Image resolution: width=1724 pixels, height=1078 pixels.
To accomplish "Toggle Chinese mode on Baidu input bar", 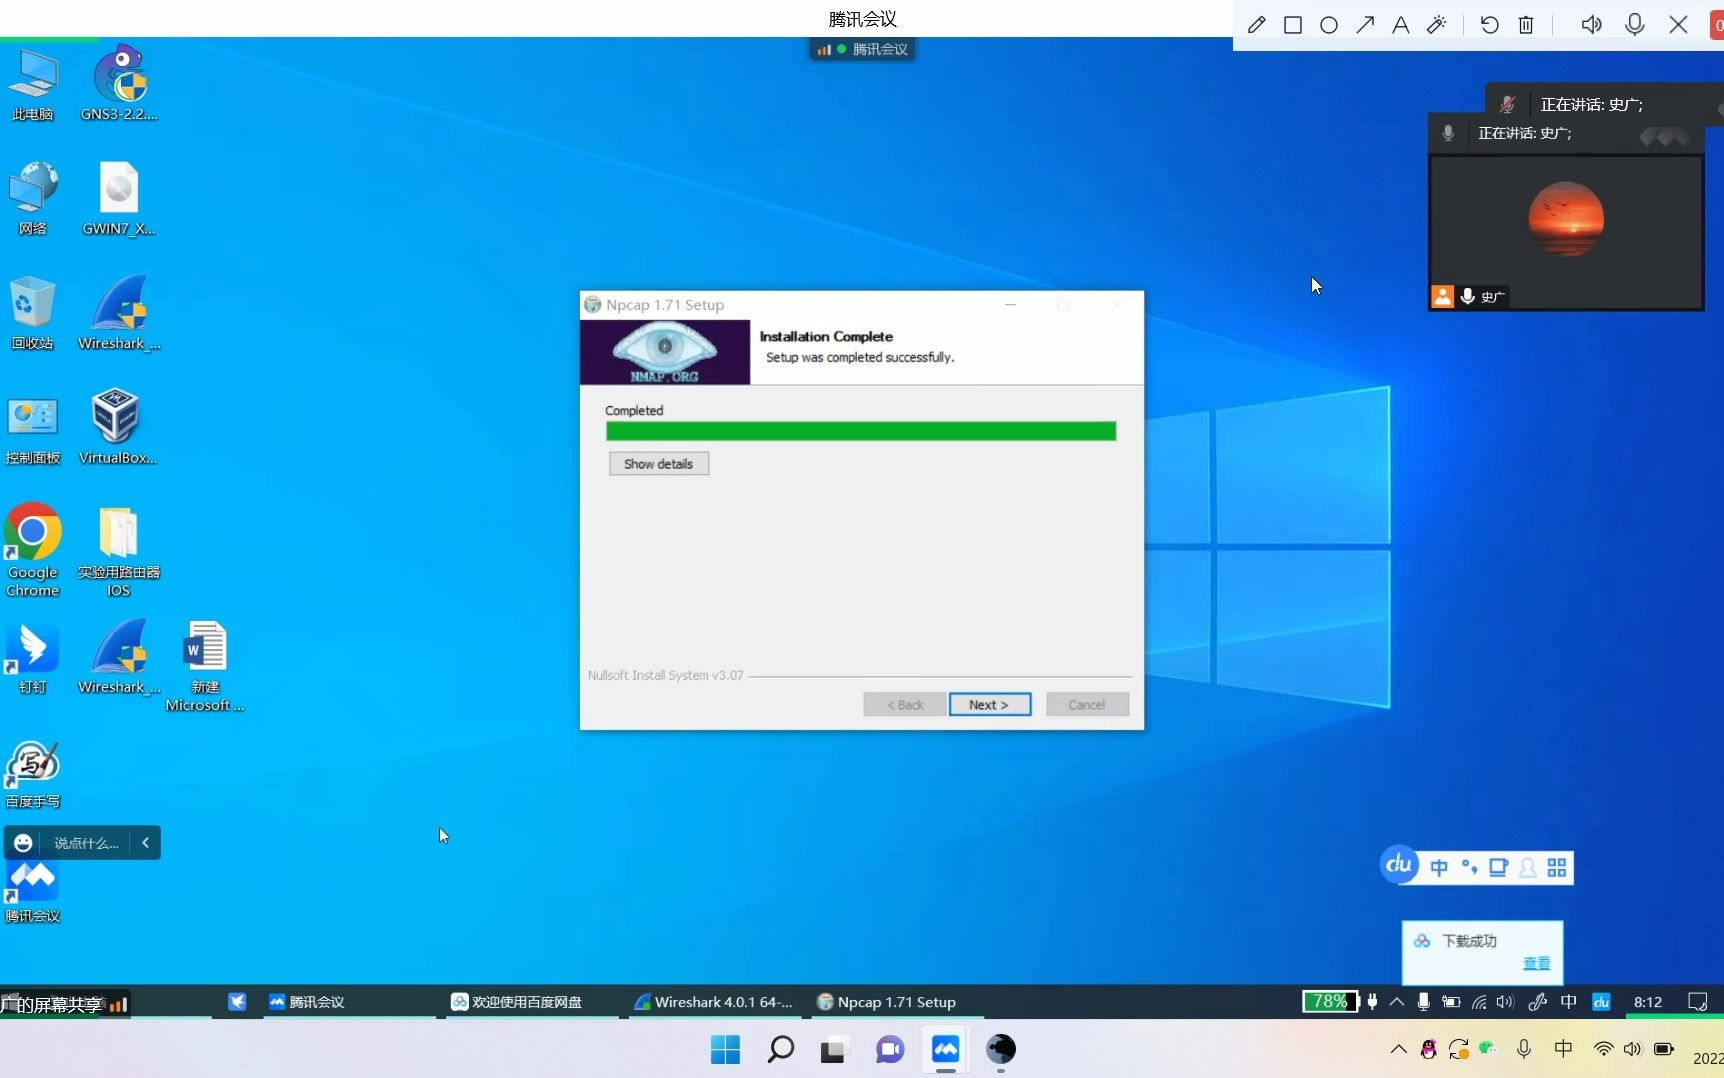I will tap(1439, 868).
